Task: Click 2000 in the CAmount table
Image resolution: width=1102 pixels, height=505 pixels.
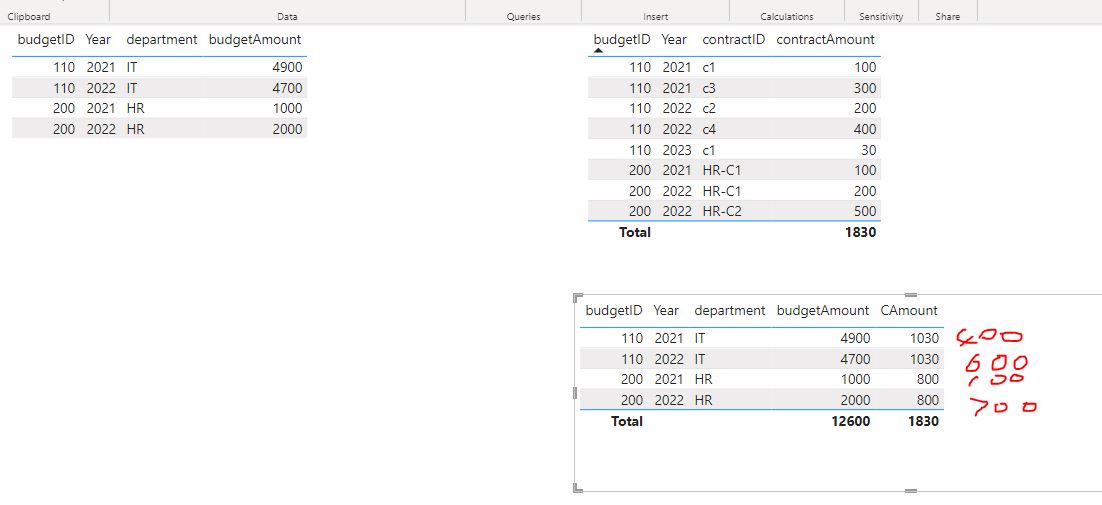Action: point(855,400)
